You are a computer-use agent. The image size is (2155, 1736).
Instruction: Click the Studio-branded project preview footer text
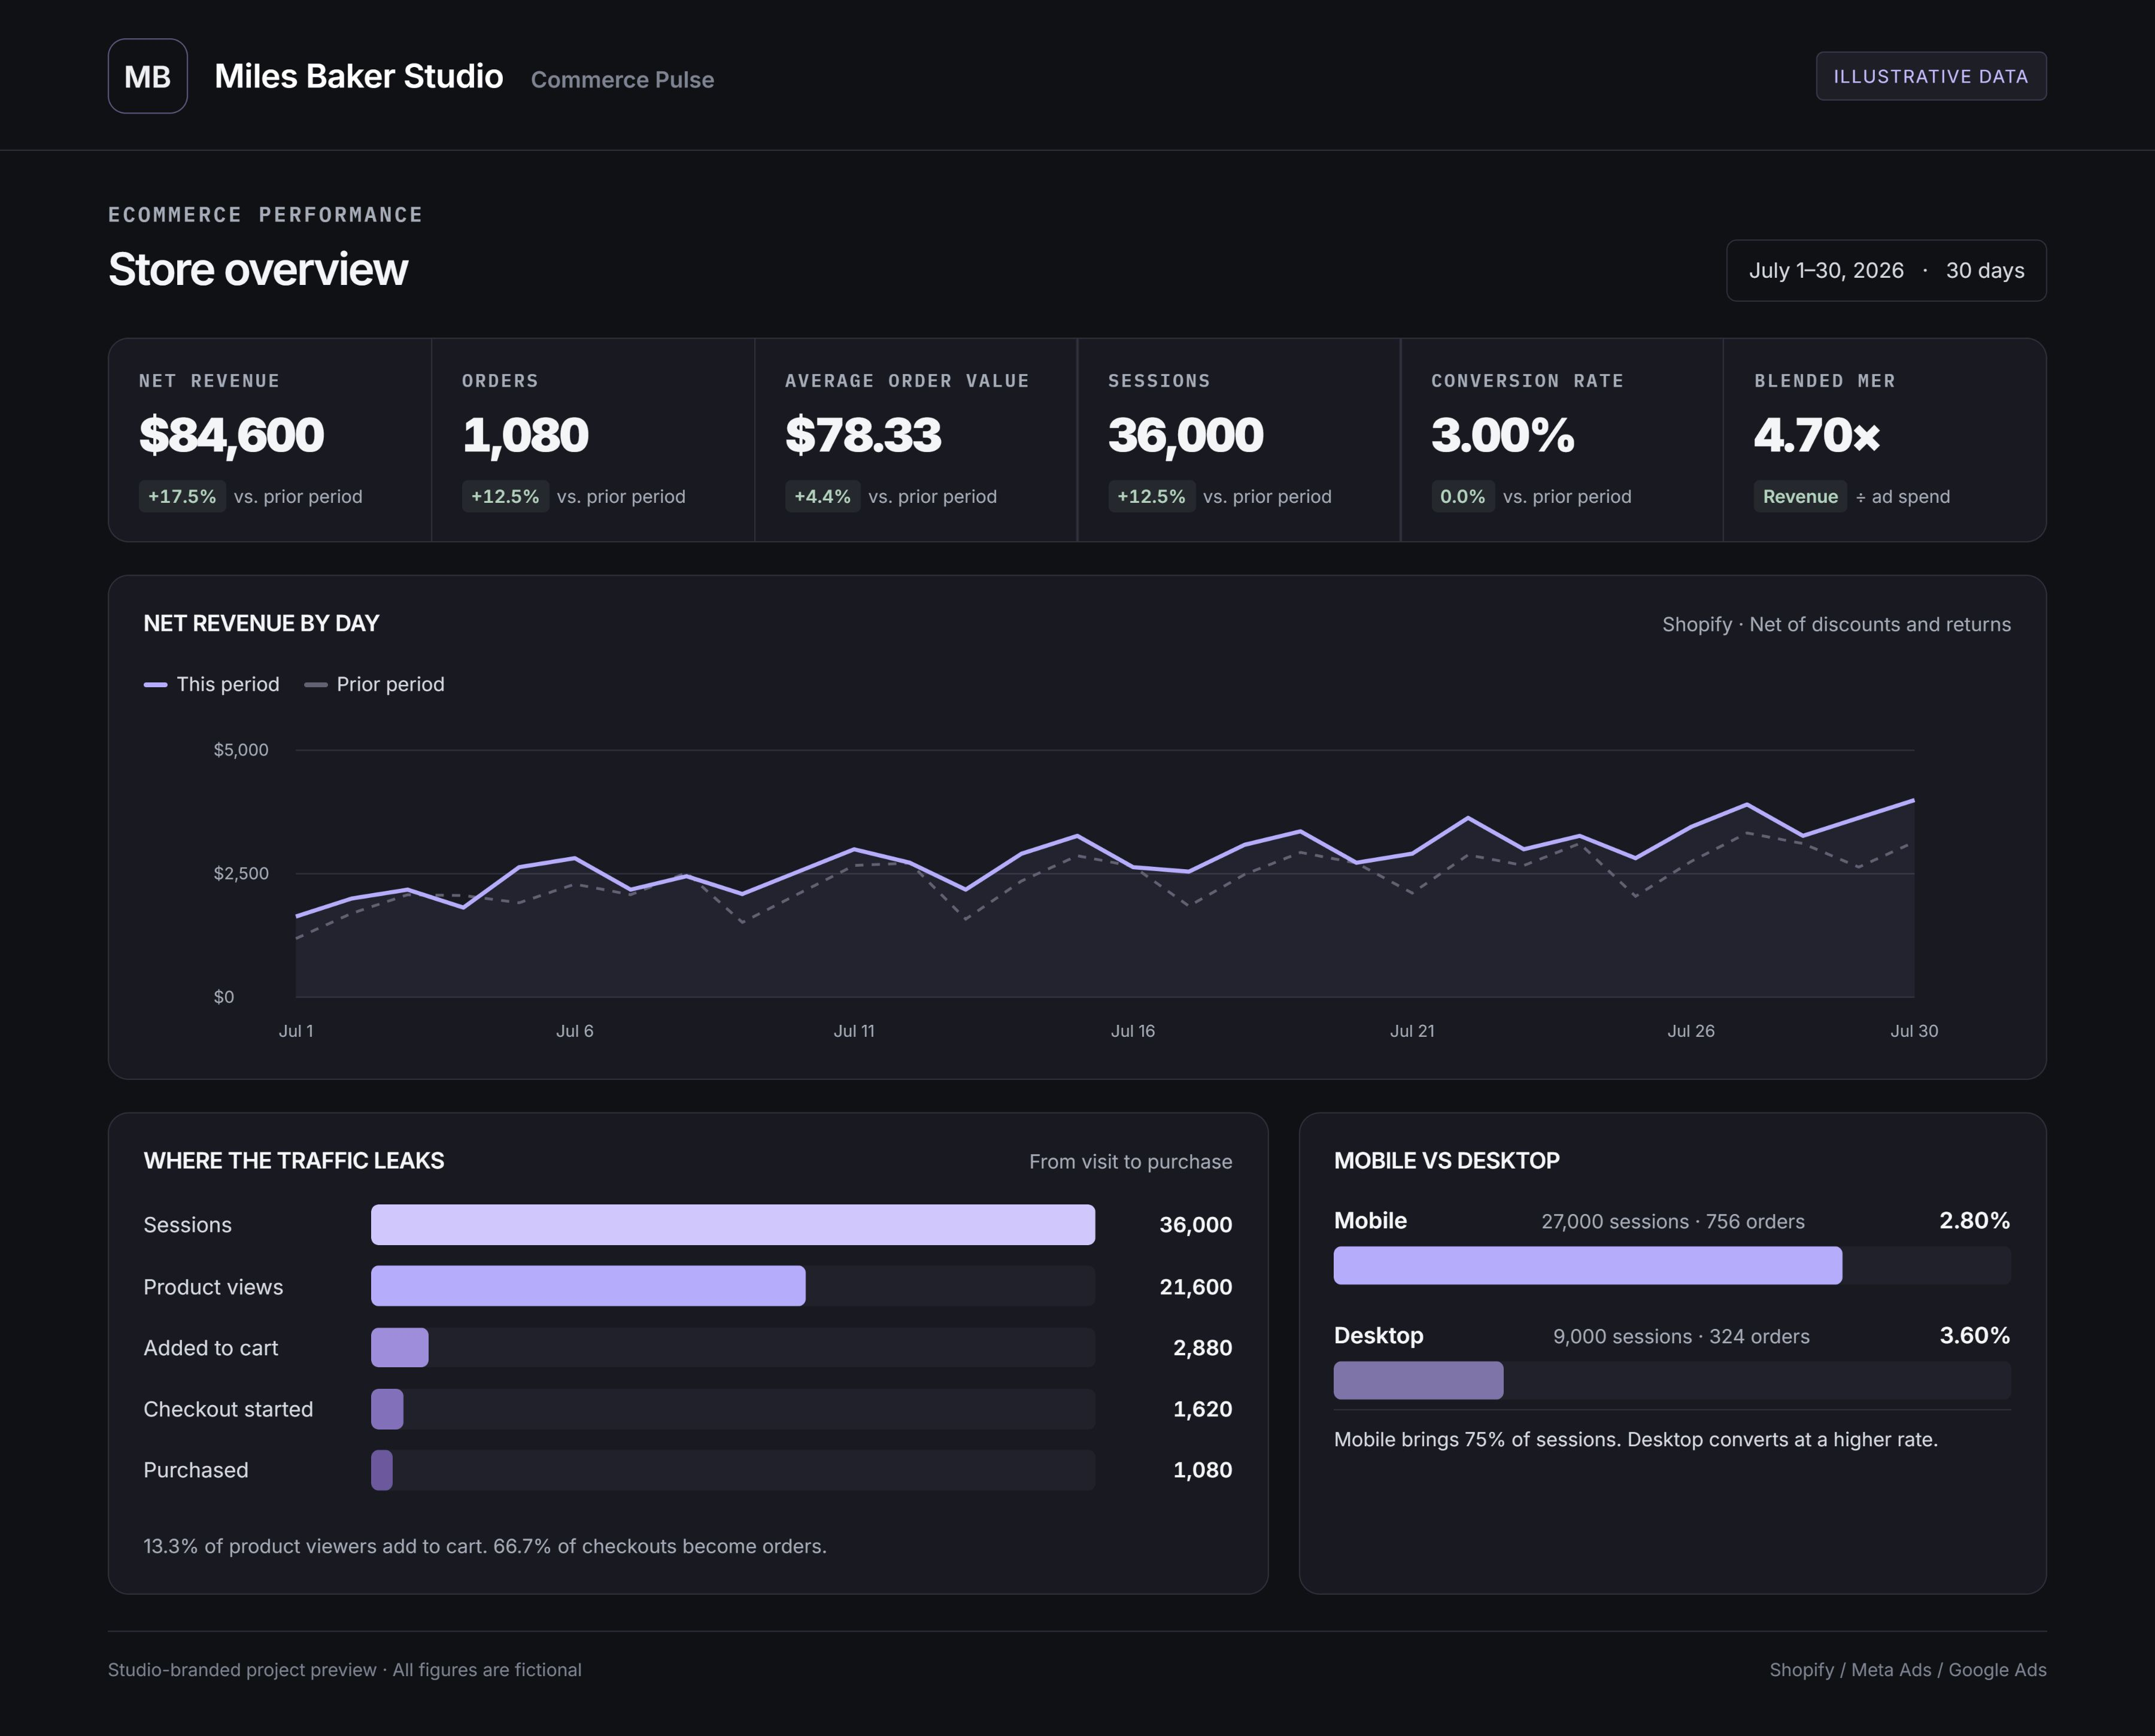pyautogui.click(x=345, y=1670)
